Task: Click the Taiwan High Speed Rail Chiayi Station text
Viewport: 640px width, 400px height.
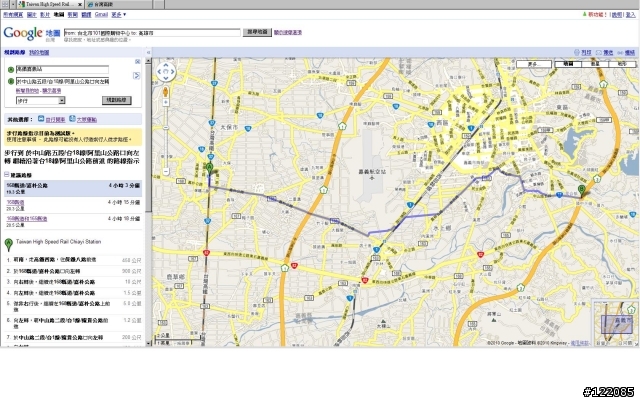Action: [x=58, y=242]
